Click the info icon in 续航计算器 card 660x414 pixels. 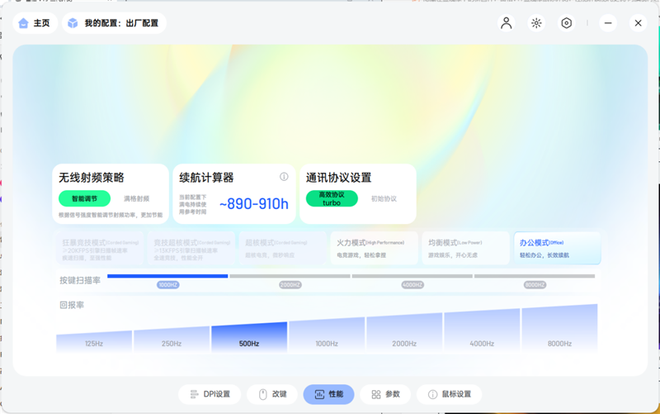(284, 177)
